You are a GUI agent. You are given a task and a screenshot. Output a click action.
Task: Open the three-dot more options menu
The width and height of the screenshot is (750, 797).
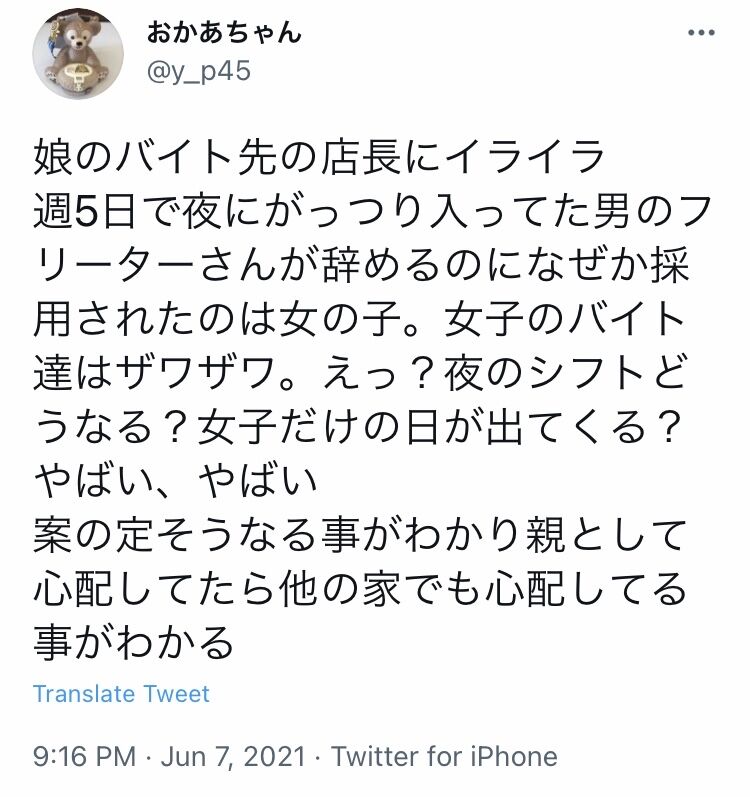pos(701,33)
